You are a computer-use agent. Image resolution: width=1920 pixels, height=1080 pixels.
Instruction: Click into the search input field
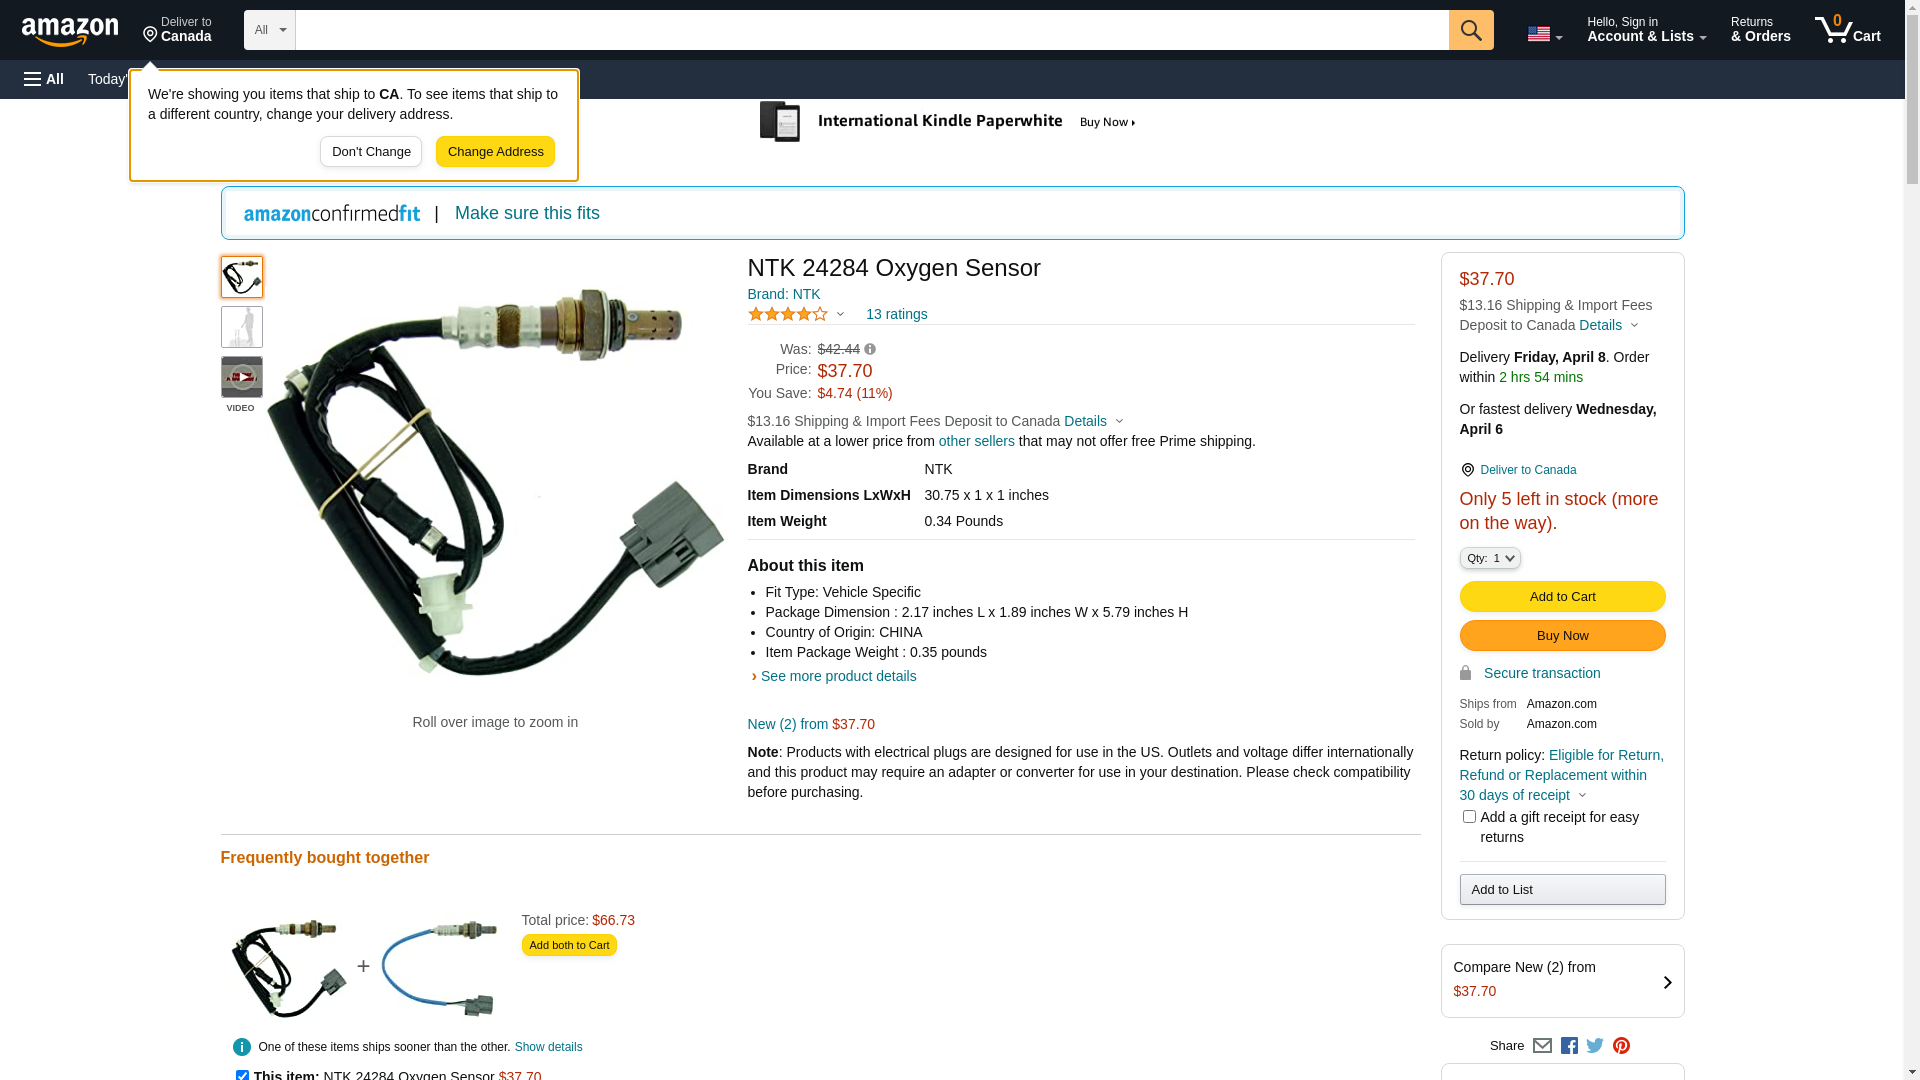(x=870, y=30)
